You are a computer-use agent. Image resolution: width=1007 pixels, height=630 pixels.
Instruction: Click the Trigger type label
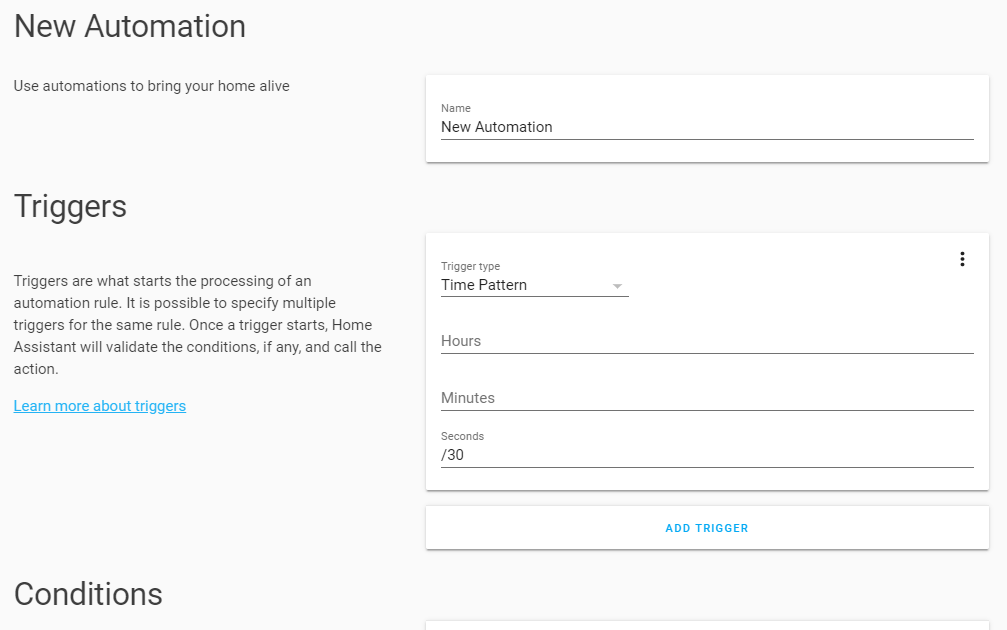click(x=471, y=266)
